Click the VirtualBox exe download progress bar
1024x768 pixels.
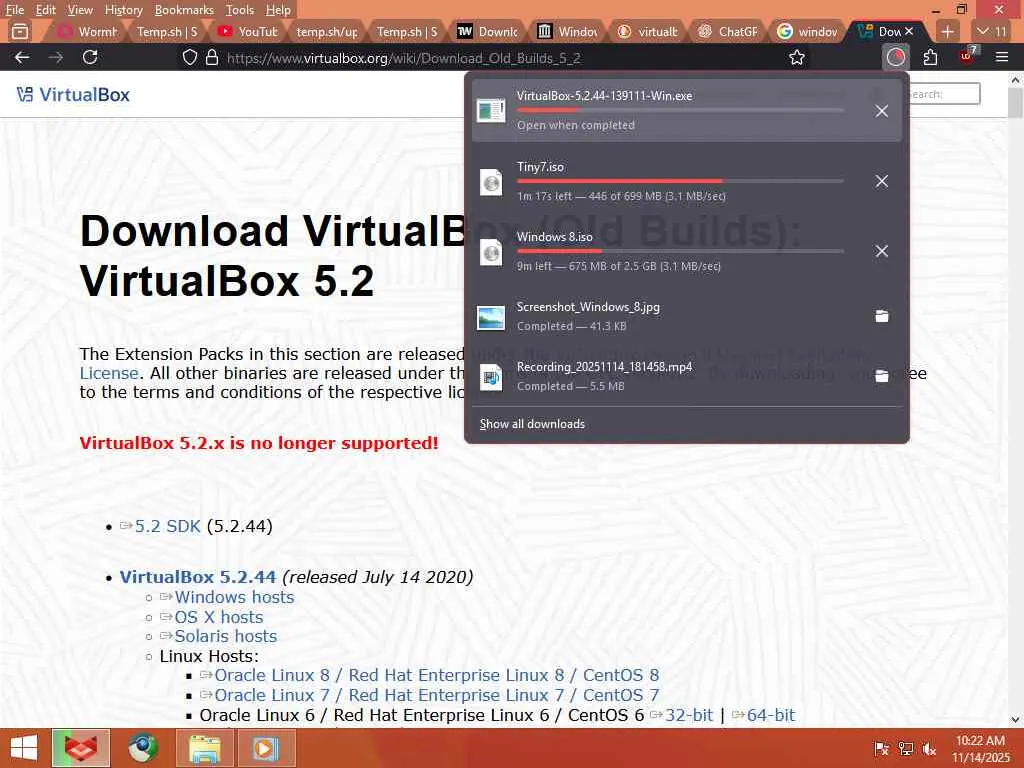pos(680,110)
